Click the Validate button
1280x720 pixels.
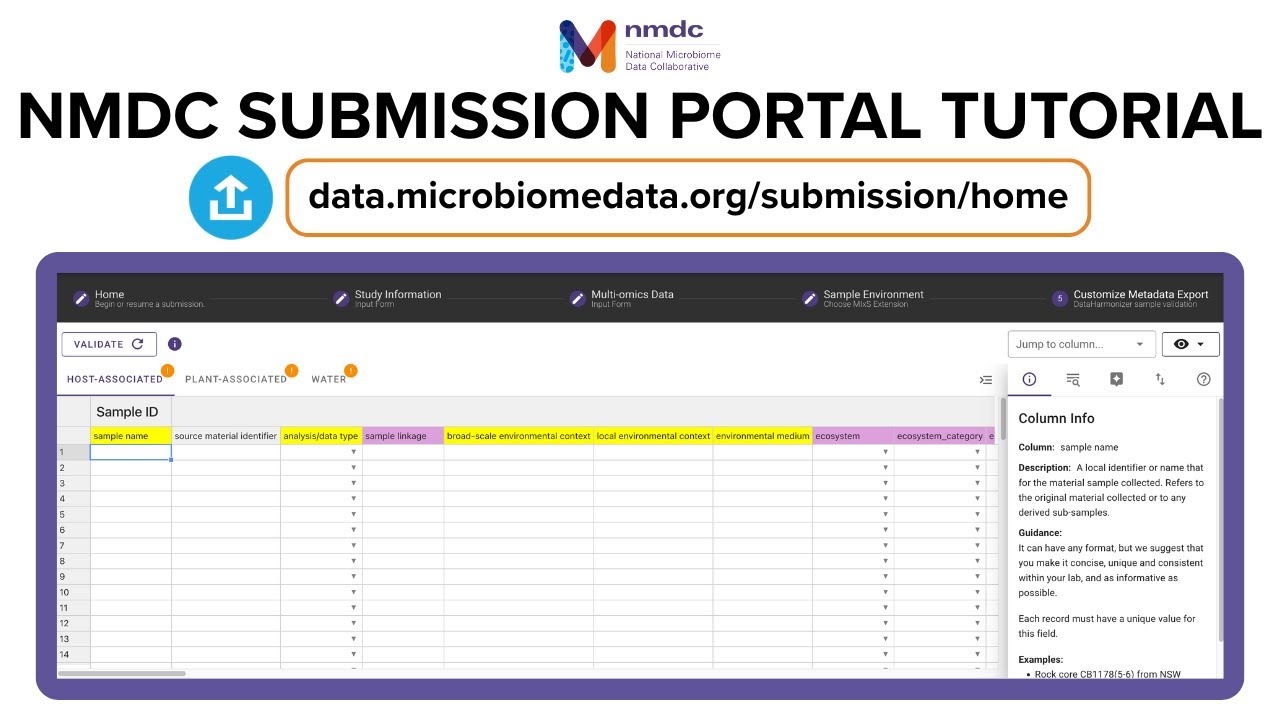pos(109,344)
